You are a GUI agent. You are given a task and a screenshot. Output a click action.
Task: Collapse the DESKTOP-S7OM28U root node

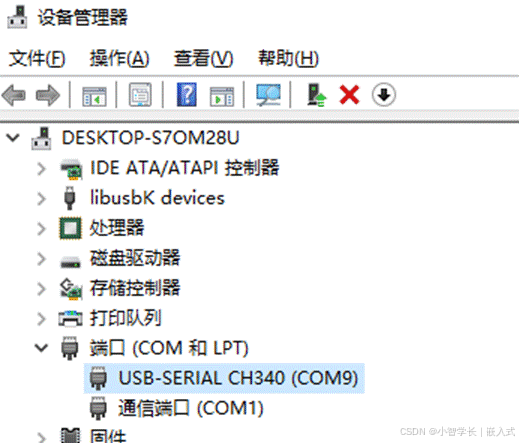(x=13, y=137)
